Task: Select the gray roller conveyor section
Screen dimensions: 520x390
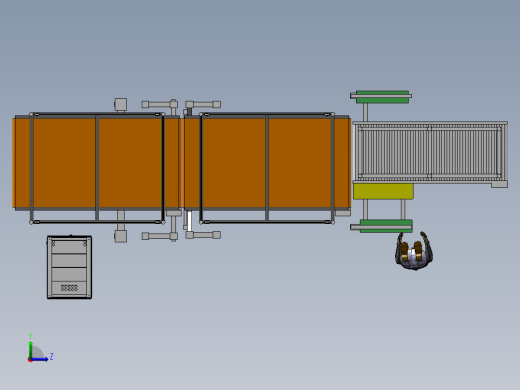Action: click(430, 152)
